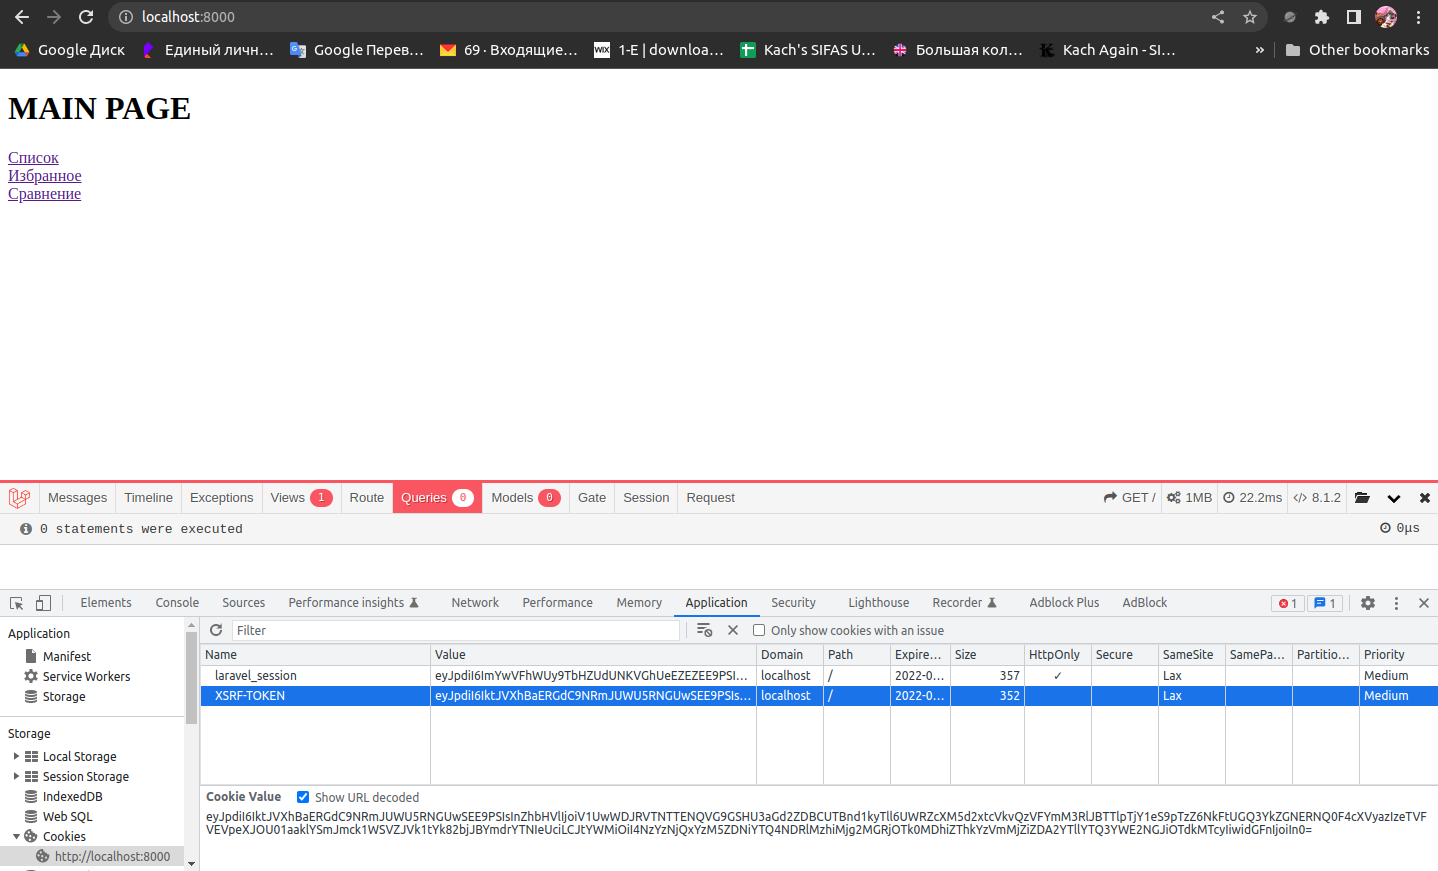Open the Избранное link
1438x871 pixels.
pyautogui.click(x=44, y=175)
